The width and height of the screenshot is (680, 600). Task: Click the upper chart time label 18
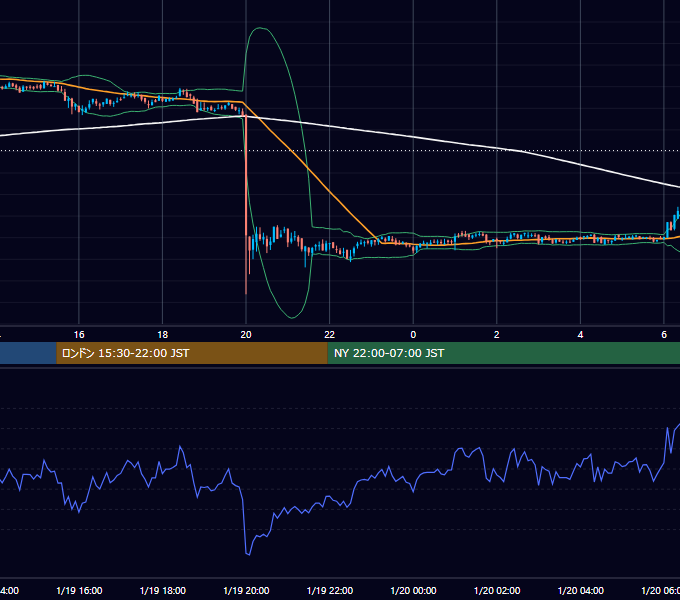(x=163, y=335)
